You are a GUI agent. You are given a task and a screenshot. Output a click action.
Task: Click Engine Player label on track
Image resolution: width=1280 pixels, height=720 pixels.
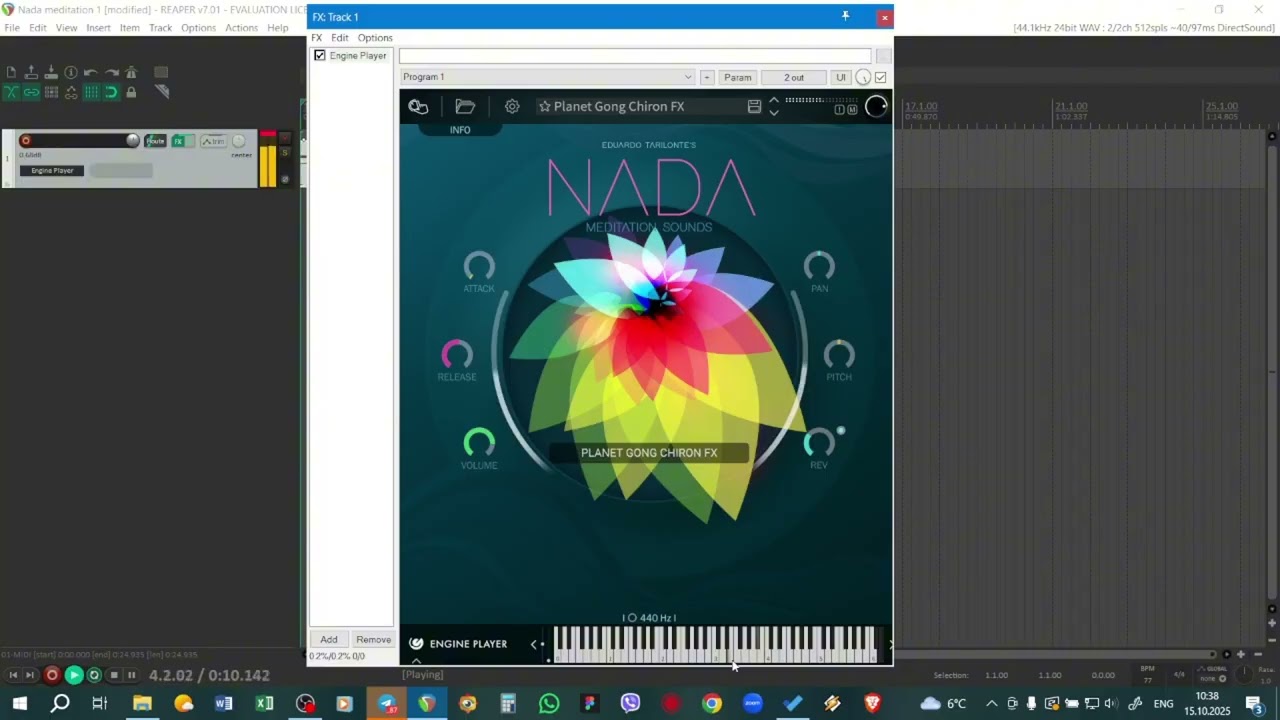(x=52, y=170)
